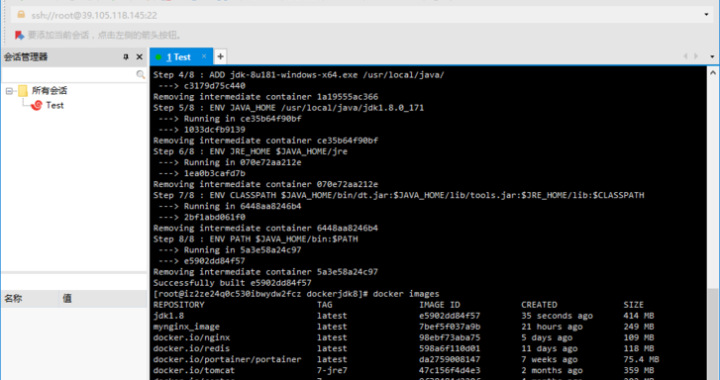Select the Test session entry

point(55,106)
